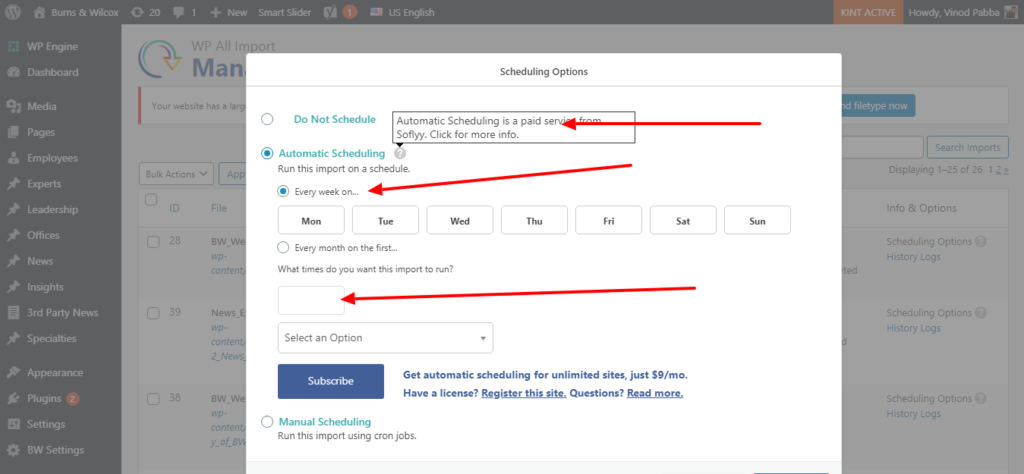Viewport: 1024px width, 474px height.
Task: Select Every month on the first radio
Action: tap(283, 247)
